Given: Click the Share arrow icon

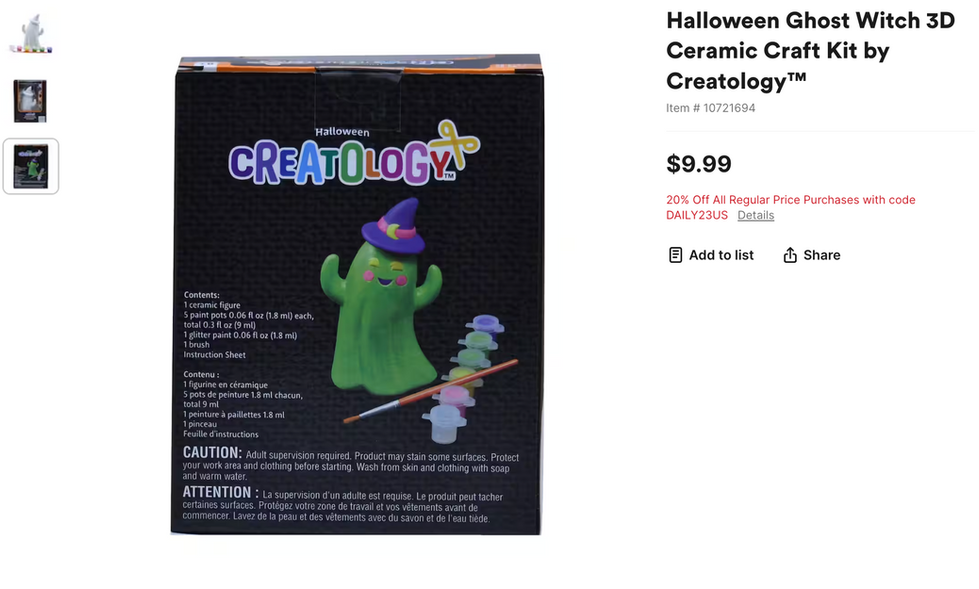Looking at the screenshot, I should tap(790, 255).
